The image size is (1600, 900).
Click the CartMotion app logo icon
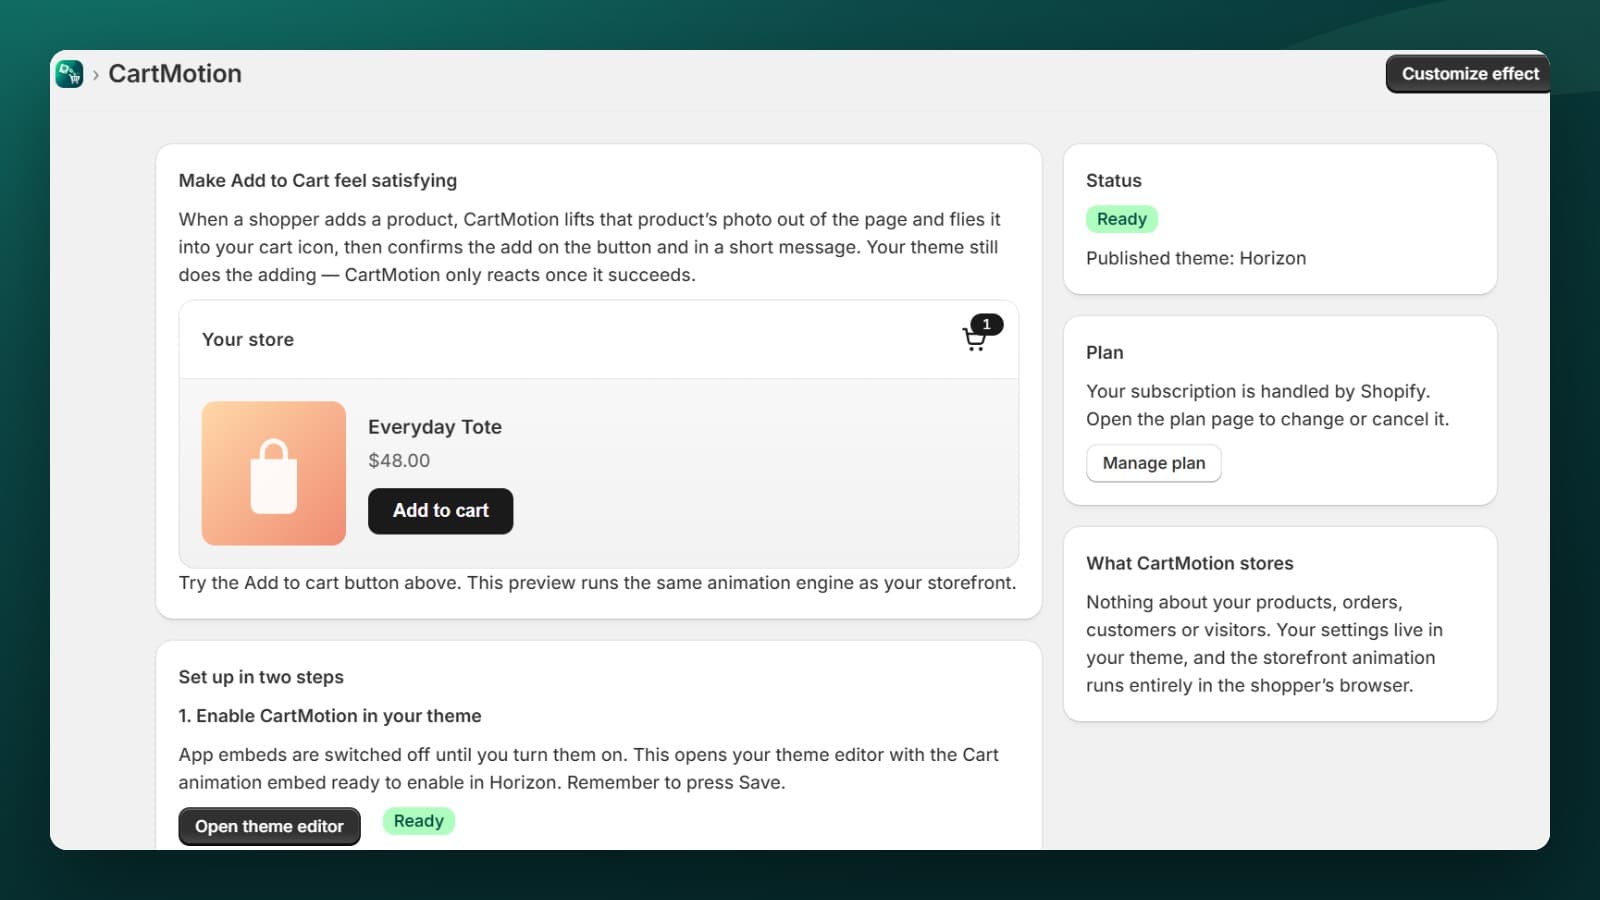[69, 74]
